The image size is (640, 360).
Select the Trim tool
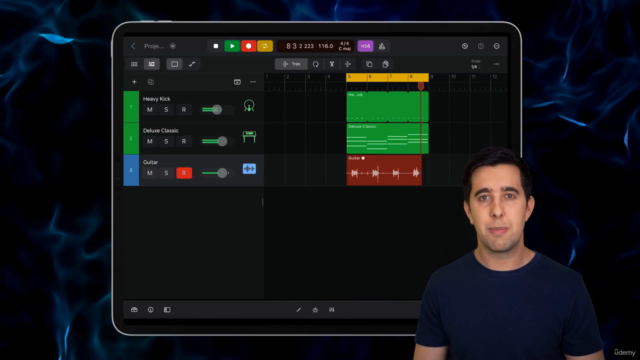(291, 64)
